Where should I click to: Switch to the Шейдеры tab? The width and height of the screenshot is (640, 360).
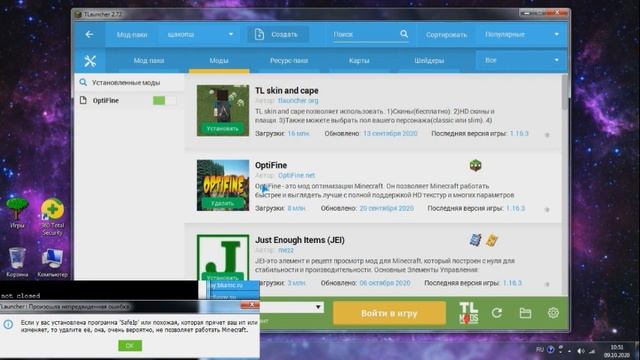429,61
